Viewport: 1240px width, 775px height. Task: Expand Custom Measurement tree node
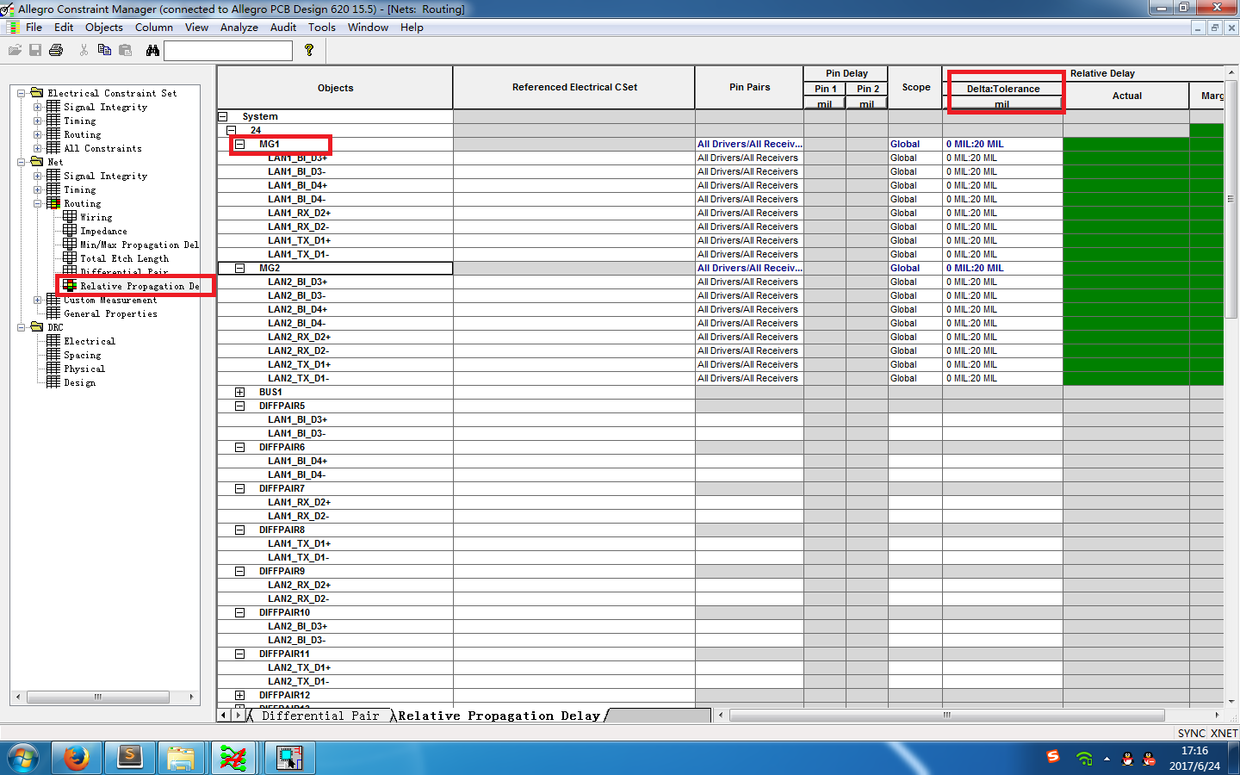pyautogui.click(x=38, y=300)
